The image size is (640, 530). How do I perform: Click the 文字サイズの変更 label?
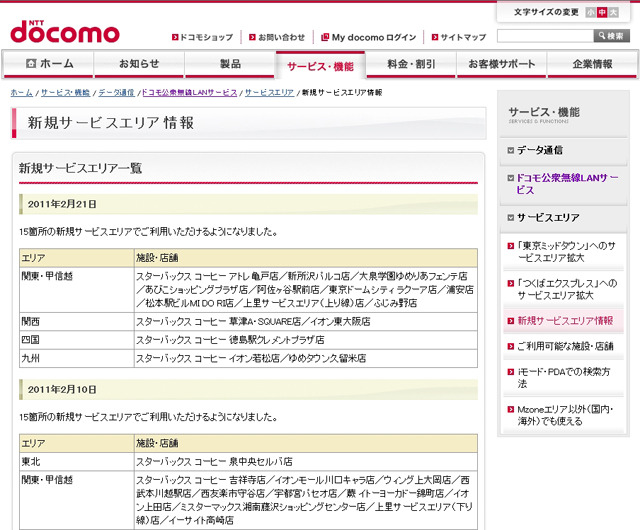pos(546,12)
